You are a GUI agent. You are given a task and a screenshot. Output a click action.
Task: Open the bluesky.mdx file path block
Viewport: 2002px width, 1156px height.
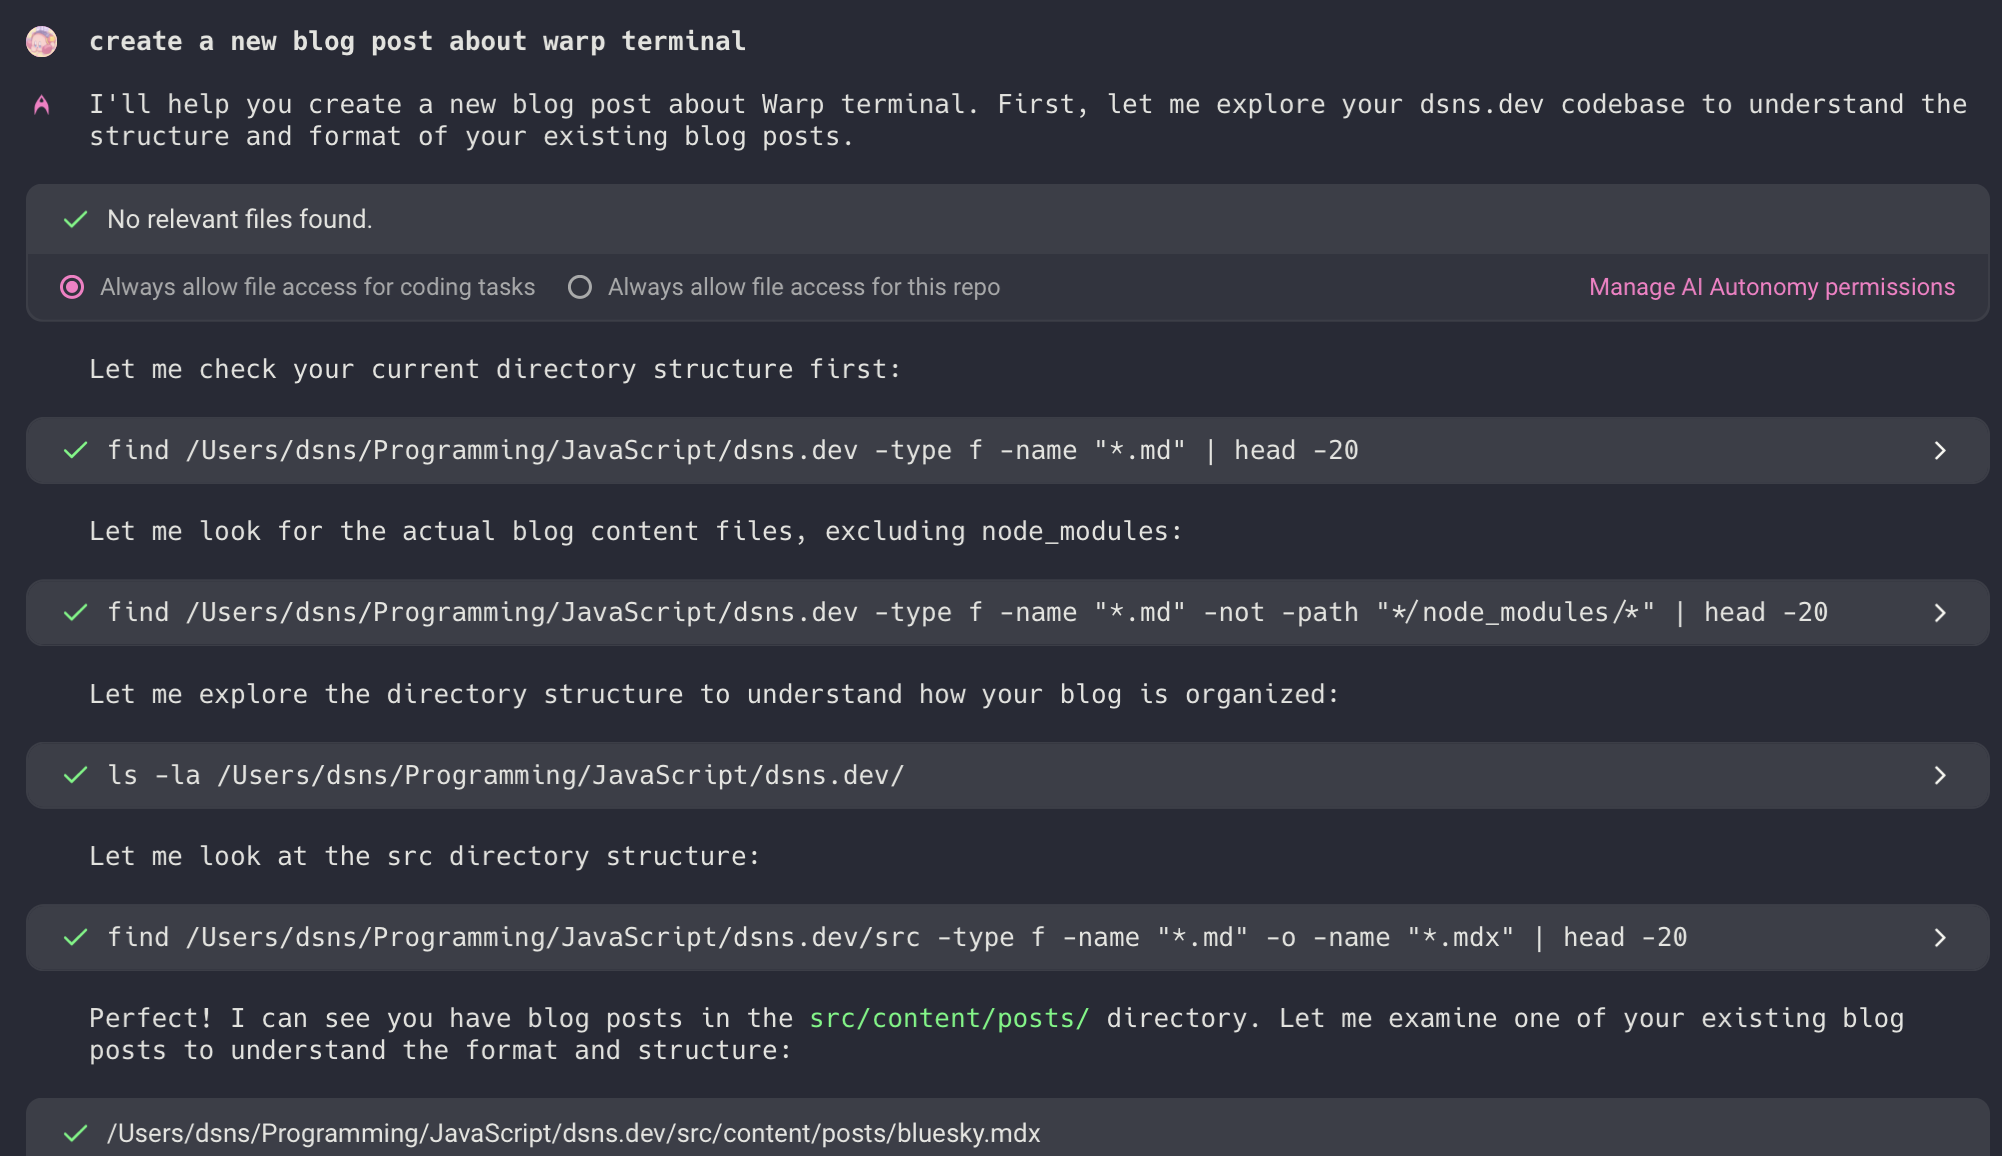point(573,1133)
